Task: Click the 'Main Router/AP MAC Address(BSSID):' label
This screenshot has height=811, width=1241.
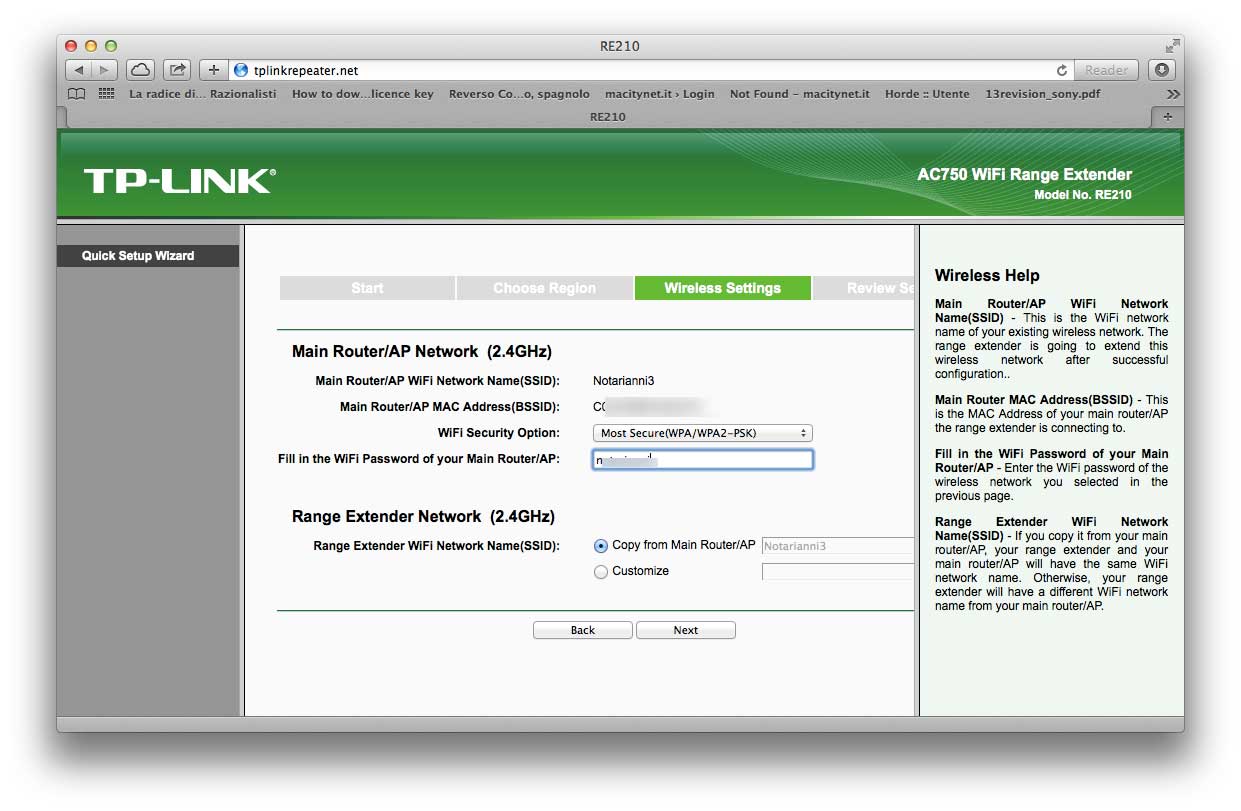Action: 450,407
